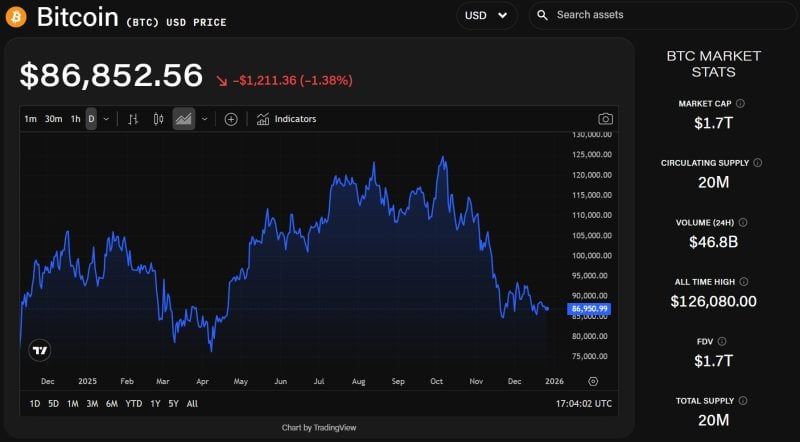Screen dimensions: 800x442
Task: Switch to the 1m interval
Action: click(x=30, y=119)
